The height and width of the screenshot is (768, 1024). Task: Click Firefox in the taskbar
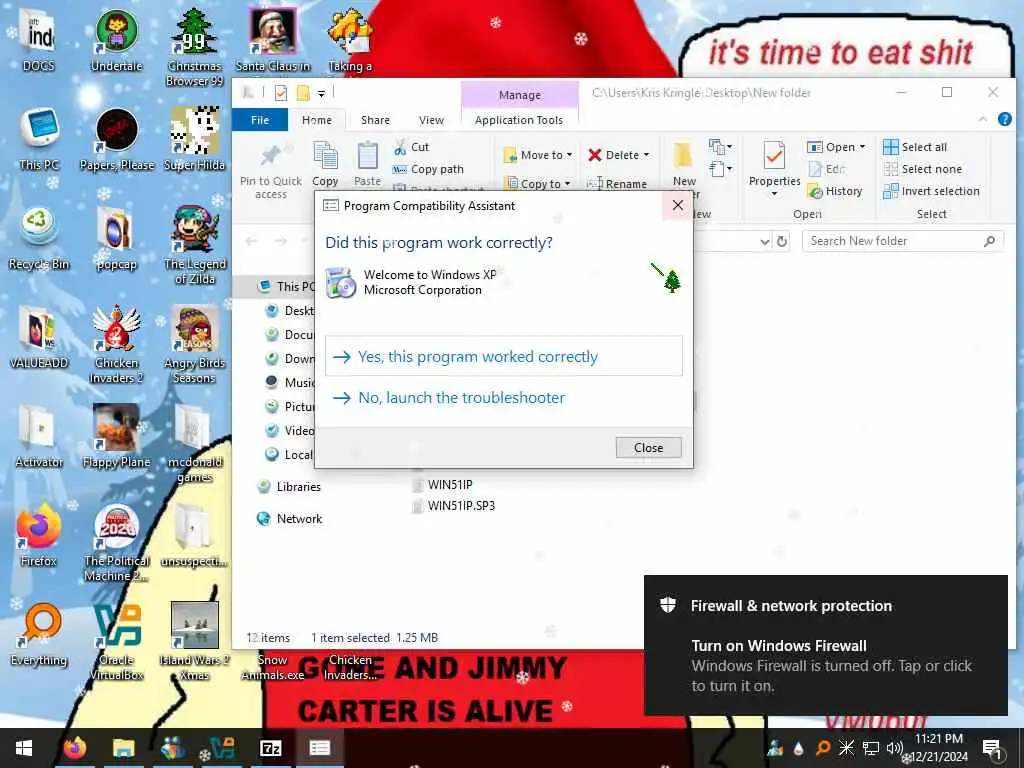click(75, 748)
